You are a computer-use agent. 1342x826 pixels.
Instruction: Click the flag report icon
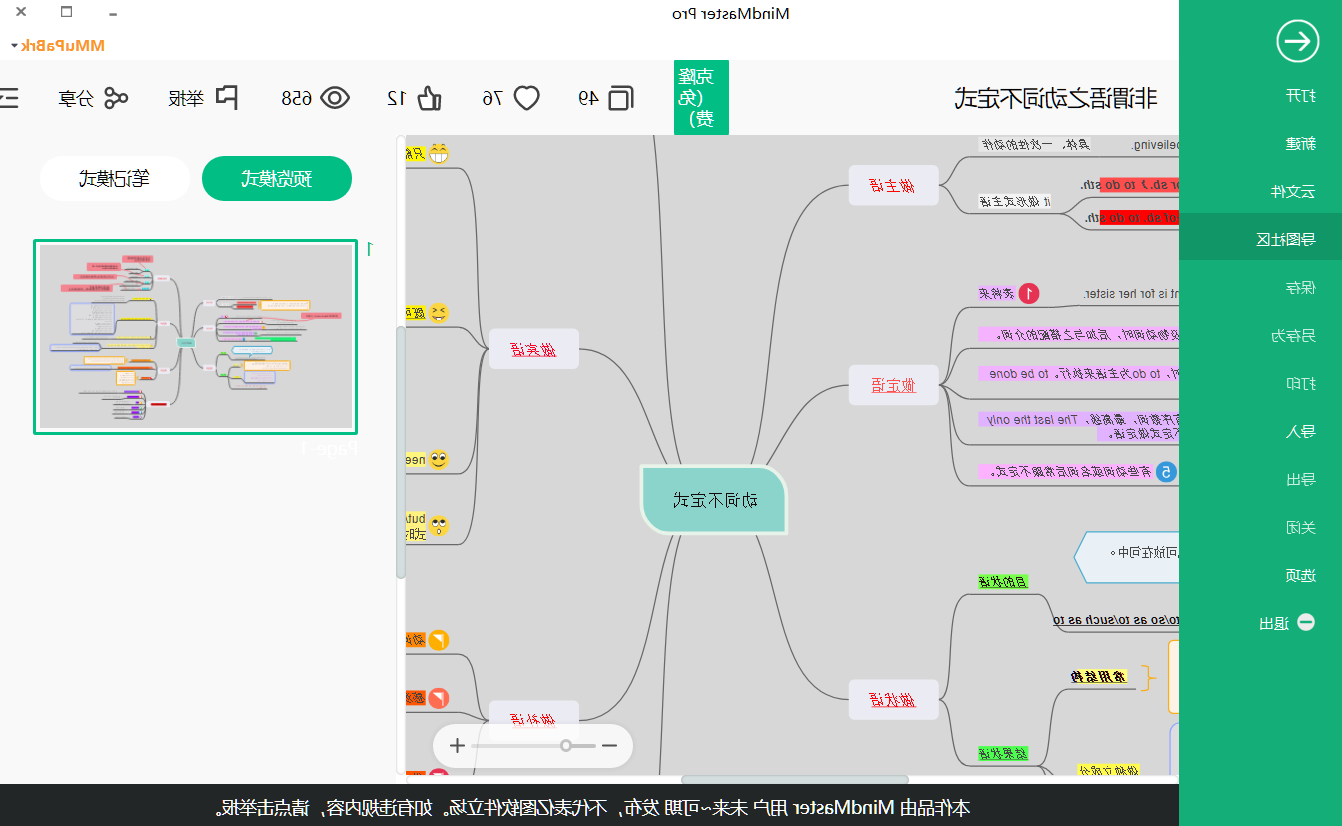point(227,97)
